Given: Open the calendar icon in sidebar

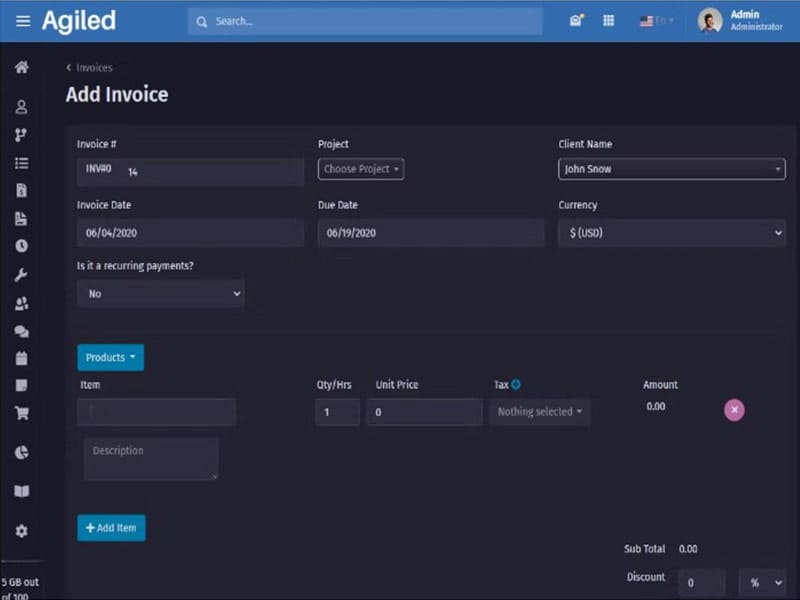Looking at the screenshot, I should 21,358.
